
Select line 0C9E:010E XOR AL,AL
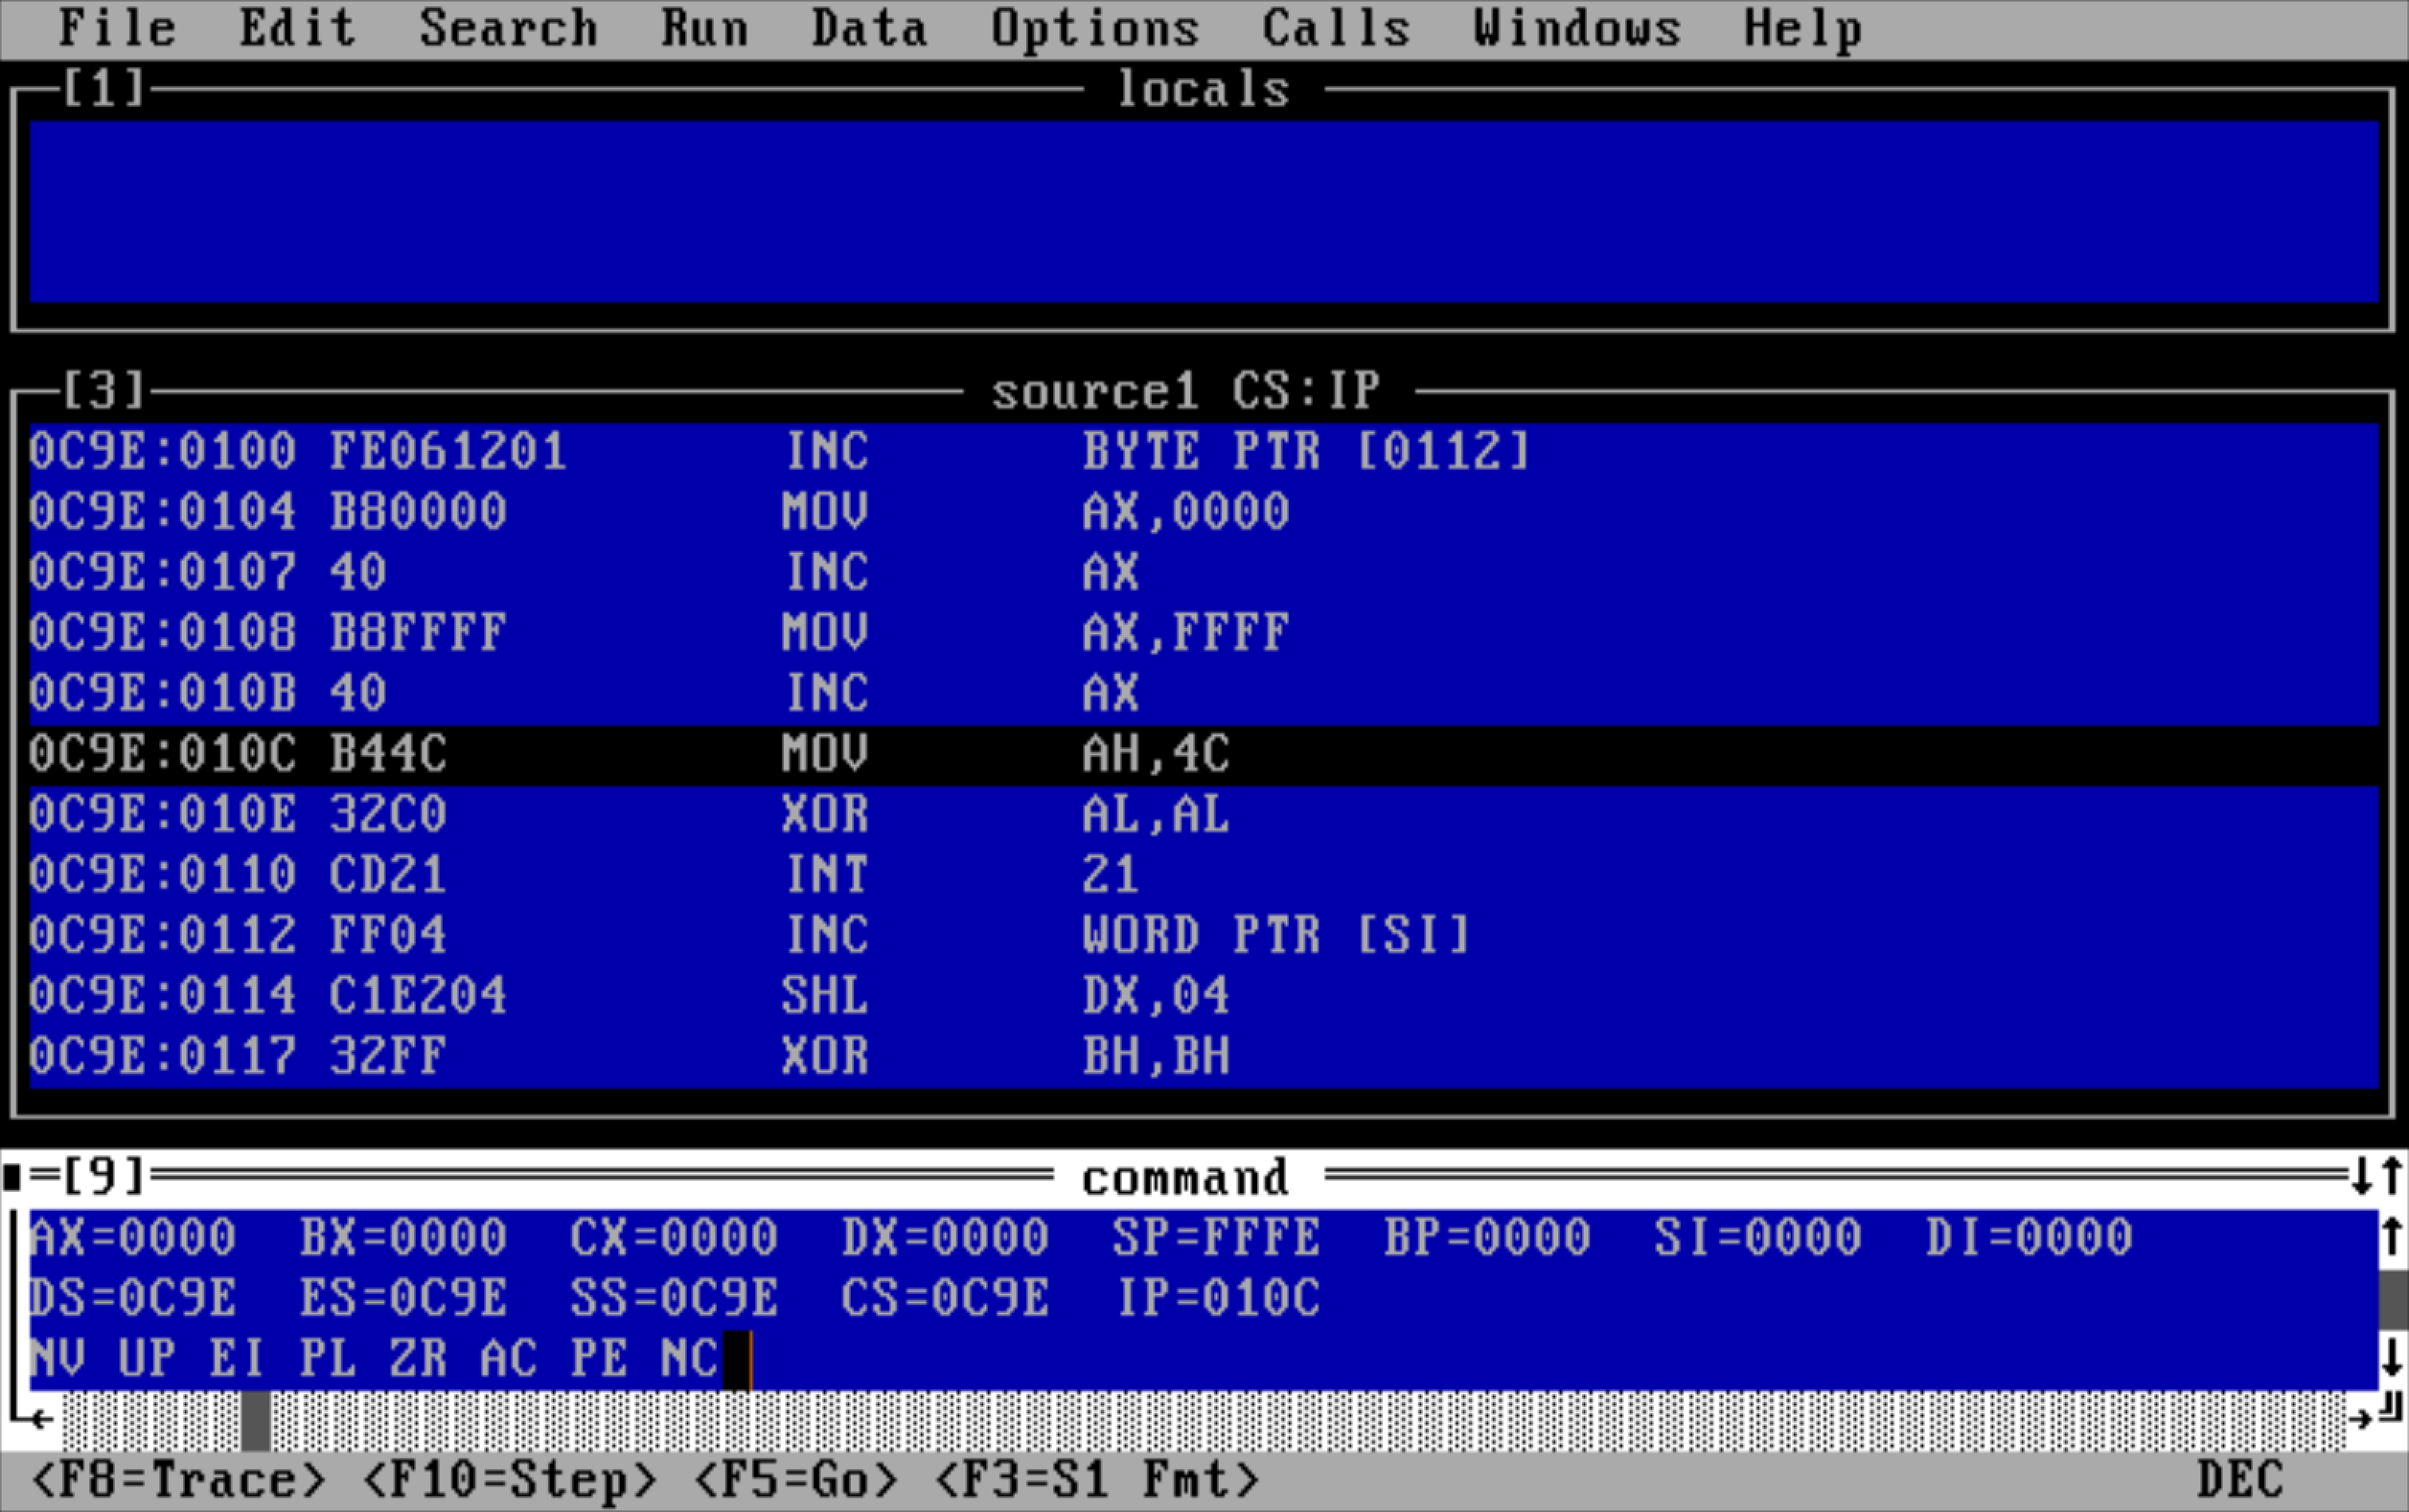point(1204,814)
